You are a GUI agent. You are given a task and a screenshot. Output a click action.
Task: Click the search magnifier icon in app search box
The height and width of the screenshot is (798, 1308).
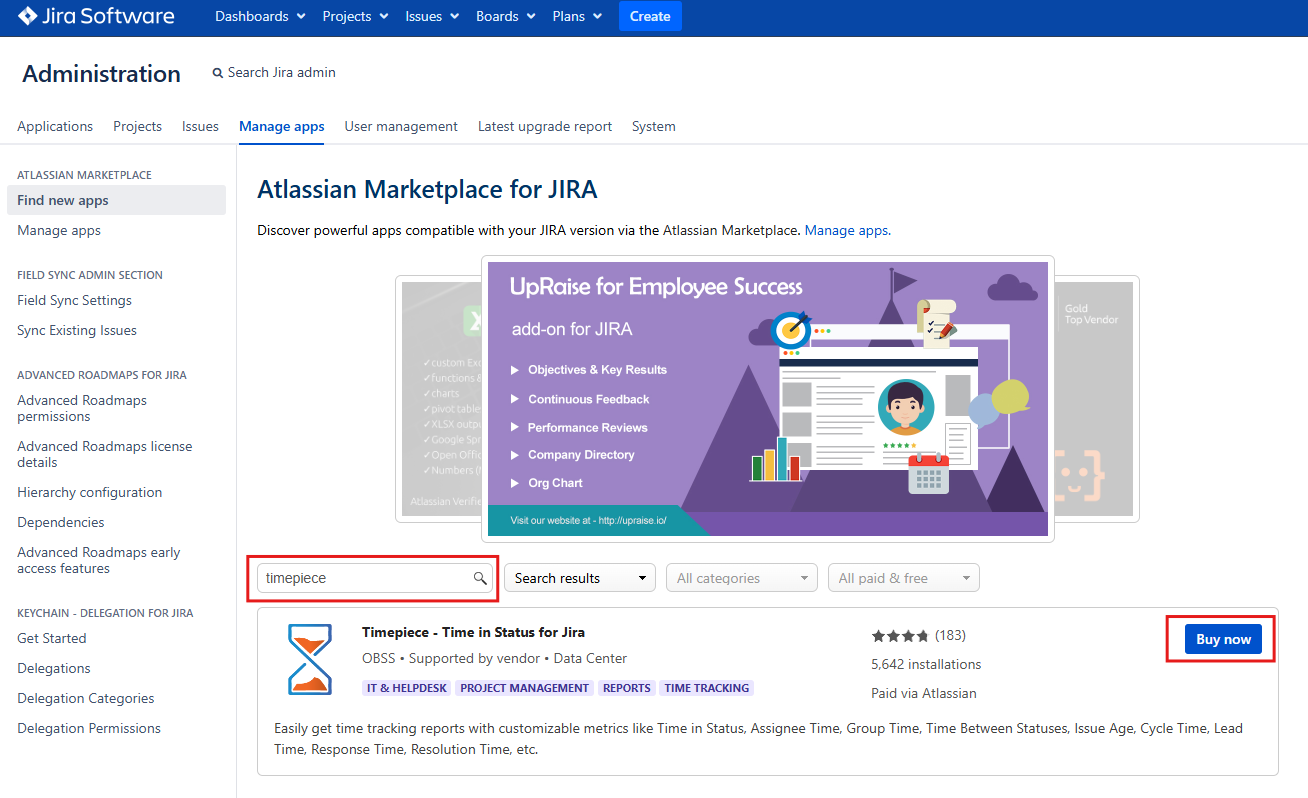pos(480,578)
